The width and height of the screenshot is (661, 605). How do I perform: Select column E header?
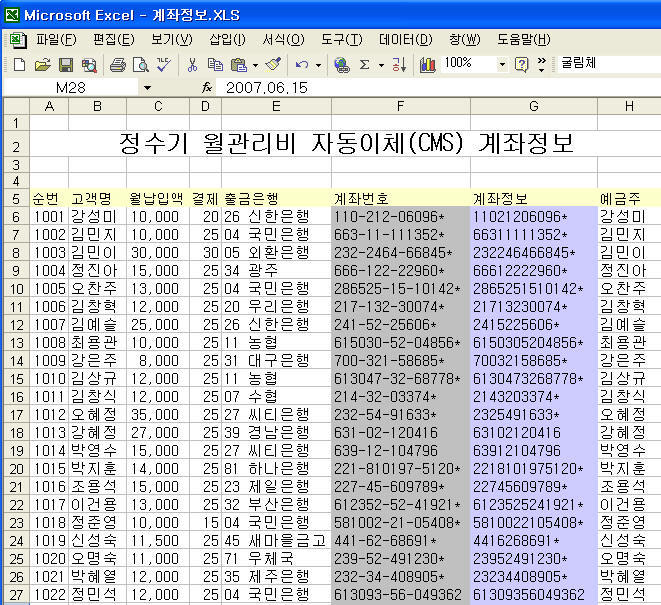point(276,106)
